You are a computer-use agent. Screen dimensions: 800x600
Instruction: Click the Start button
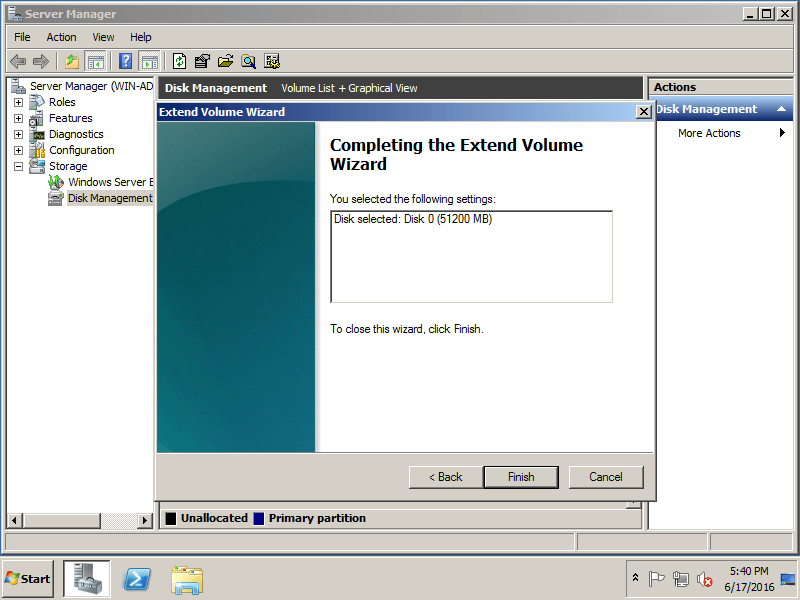click(x=28, y=579)
